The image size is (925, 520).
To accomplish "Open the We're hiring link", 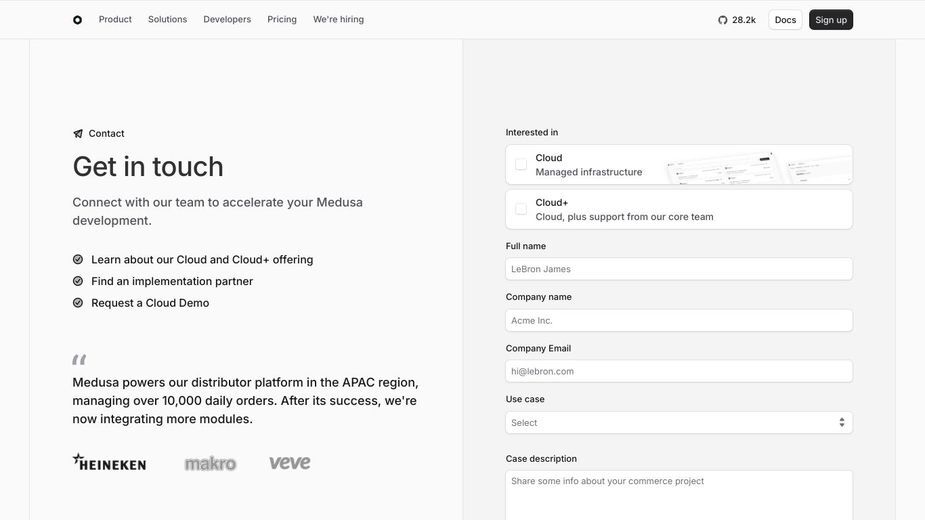I will coord(339,19).
